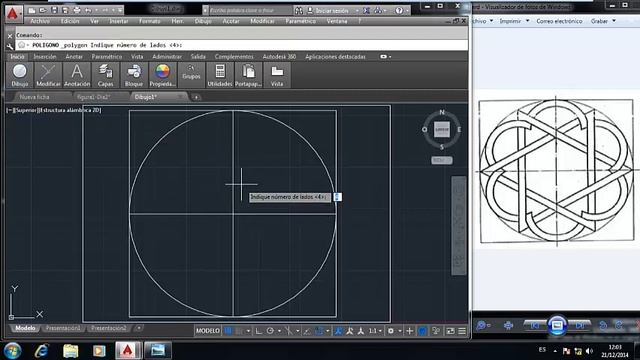
Task: Click Correo electrónico in Photo Viewer toolbar
Action: tap(559, 21)
